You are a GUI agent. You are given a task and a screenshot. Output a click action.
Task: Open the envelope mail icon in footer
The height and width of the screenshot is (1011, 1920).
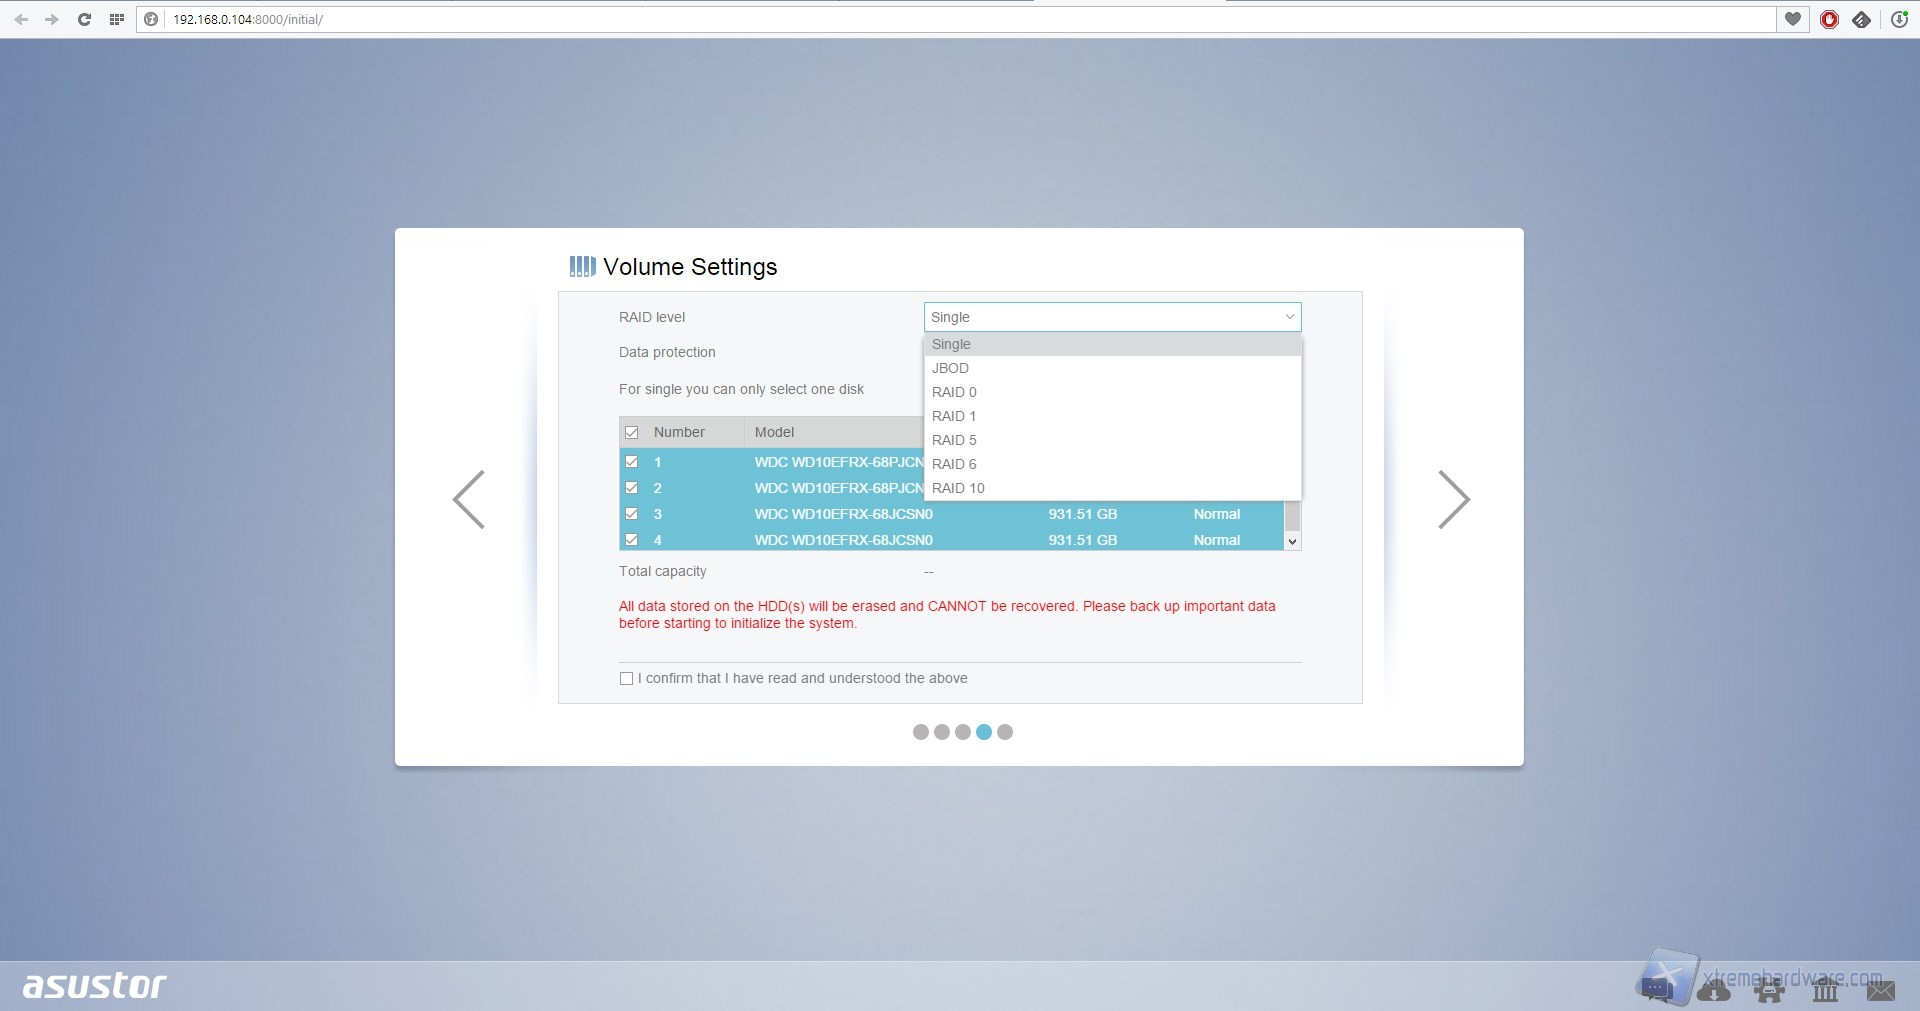click(x=1880, y=990)
